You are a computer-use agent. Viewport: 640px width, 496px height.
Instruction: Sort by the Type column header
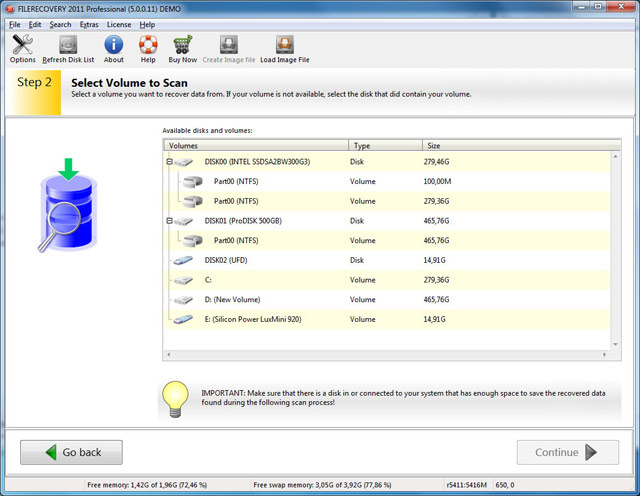pos(385,146)
